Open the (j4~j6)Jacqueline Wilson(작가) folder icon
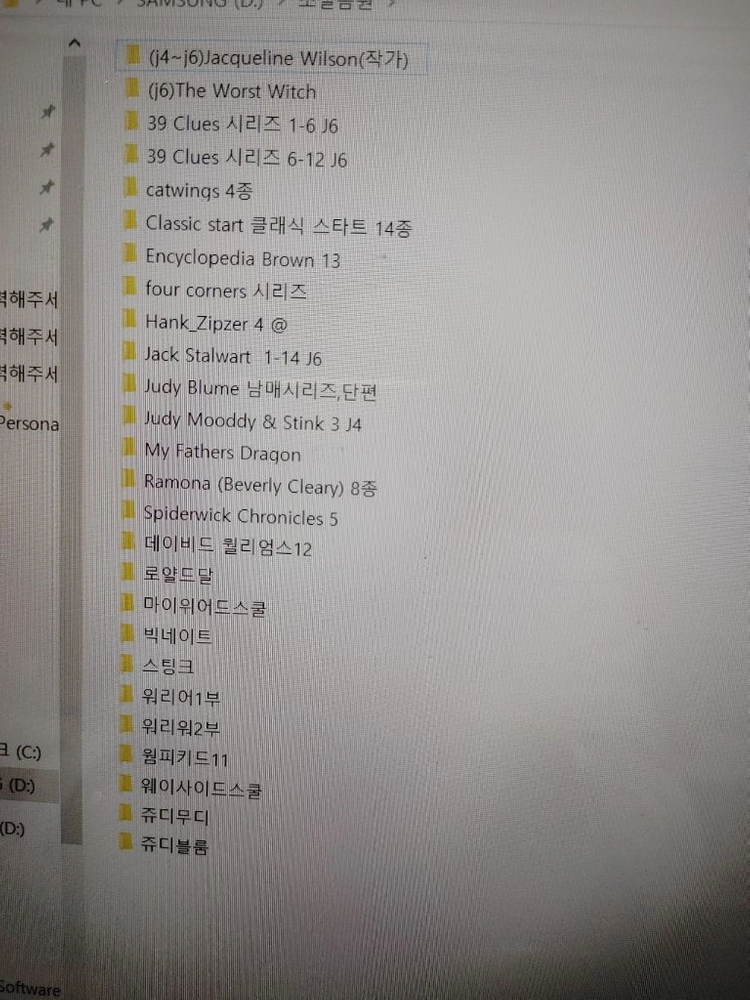 [x=133, y=55]
